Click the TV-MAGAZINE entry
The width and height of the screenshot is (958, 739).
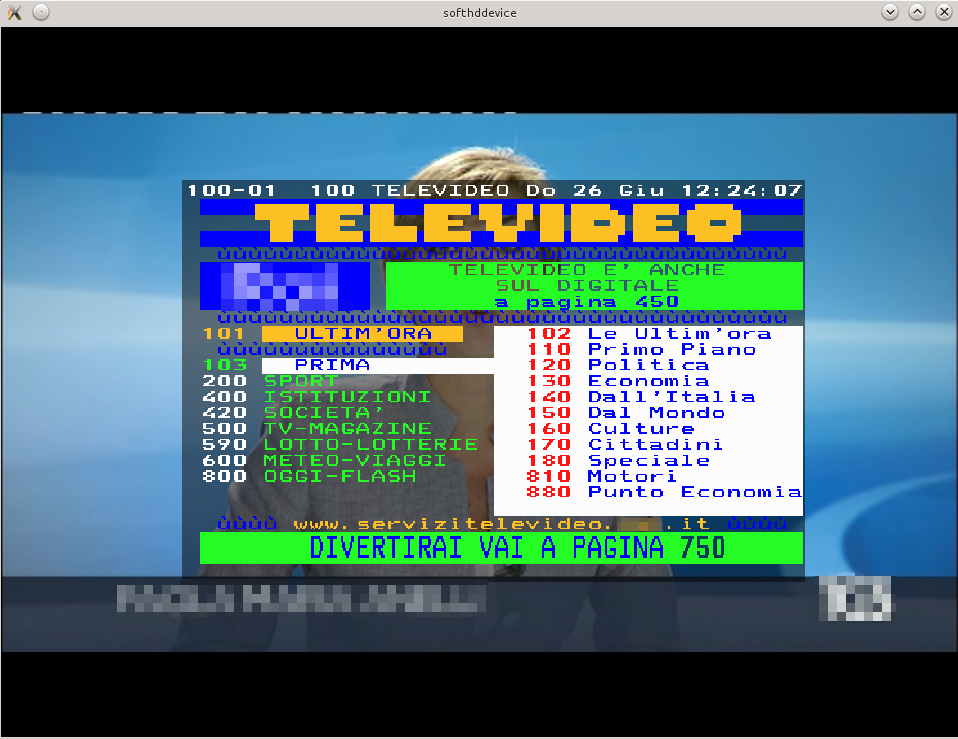coord(348,429)
